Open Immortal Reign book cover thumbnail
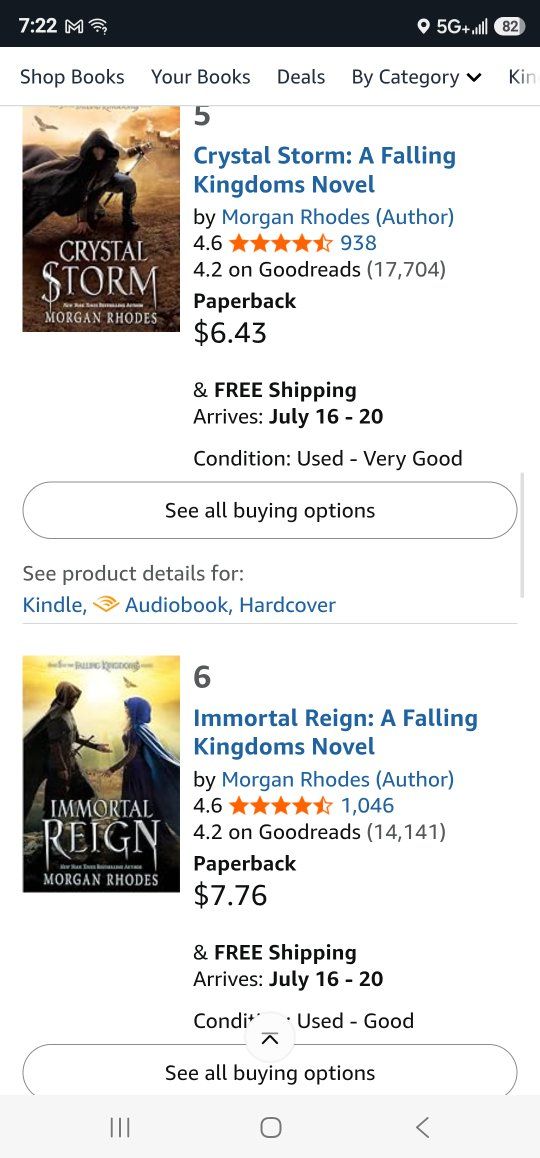 coord(101,774)
